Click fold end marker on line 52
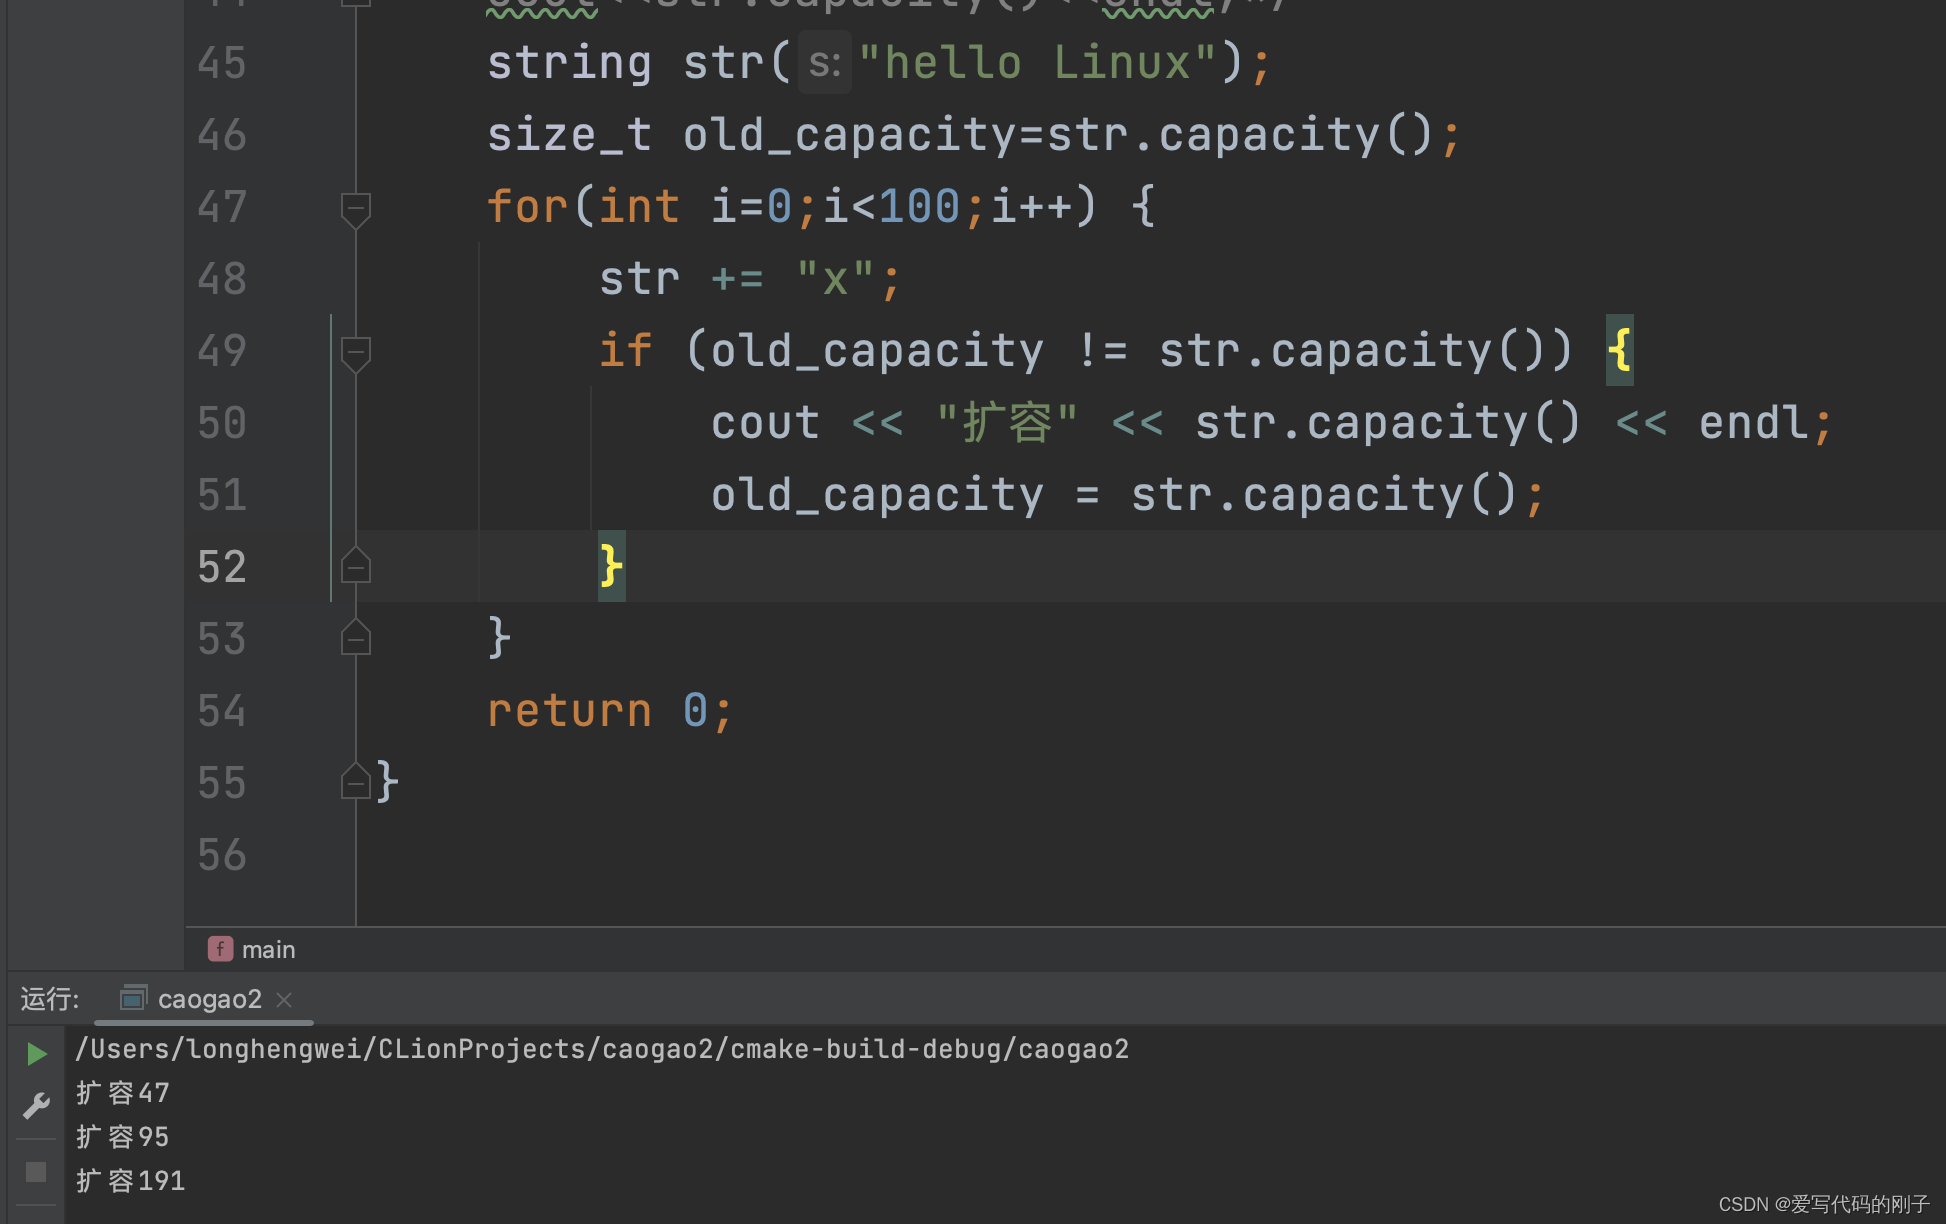This screenshot has width=1946, height=1224. point(355,566)
